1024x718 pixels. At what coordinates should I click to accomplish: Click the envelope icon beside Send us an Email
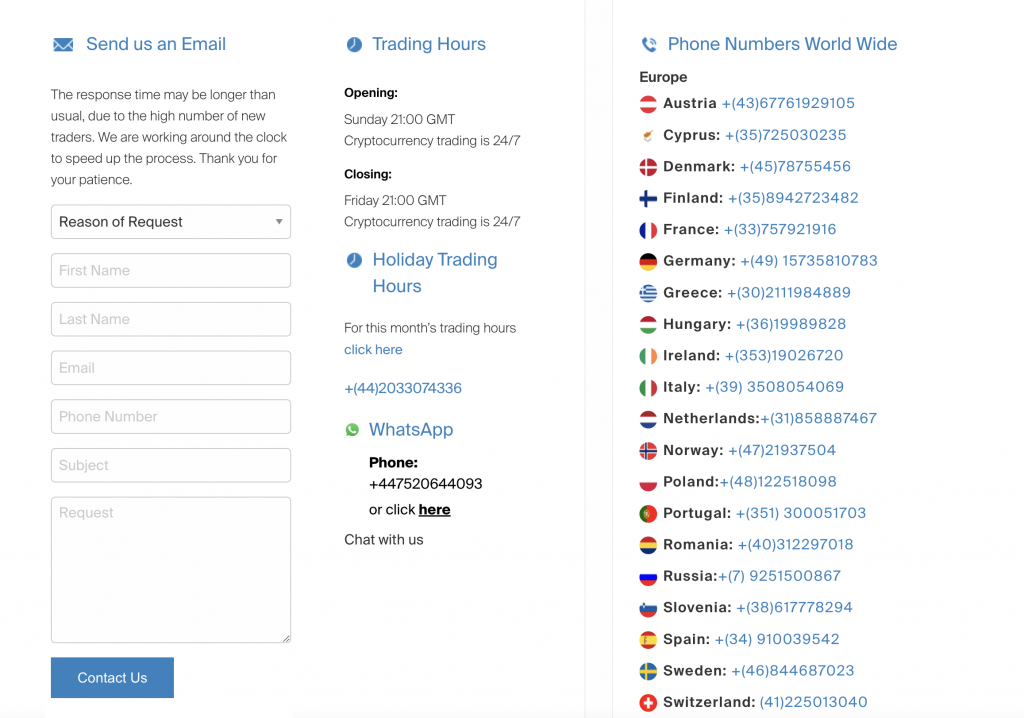click(x=63, y=45)
